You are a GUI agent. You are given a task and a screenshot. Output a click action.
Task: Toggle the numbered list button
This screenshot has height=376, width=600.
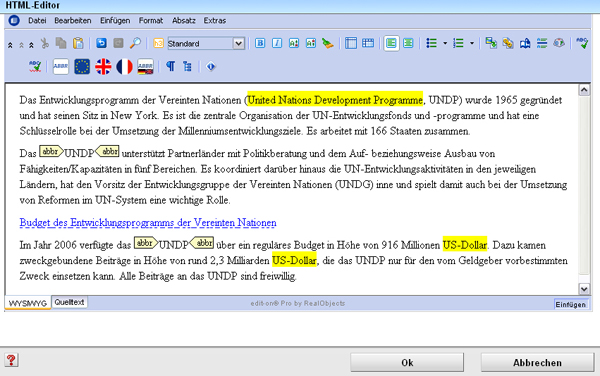tap(458, 43)
